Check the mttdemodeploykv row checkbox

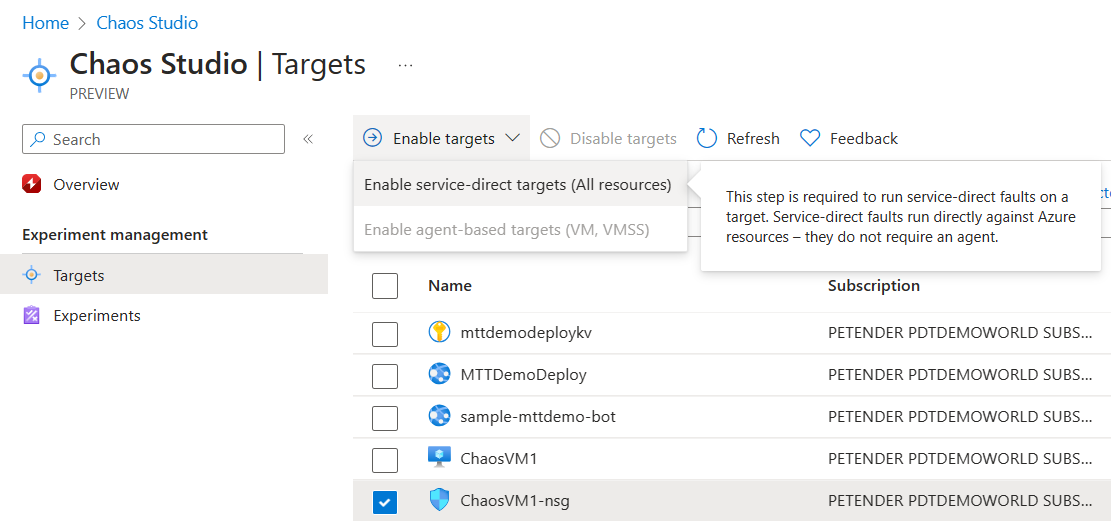coord(385,334)
